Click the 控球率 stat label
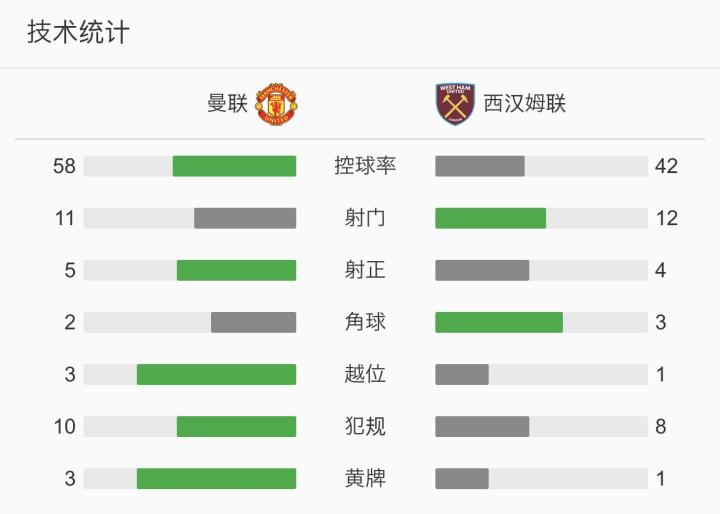The image size is (720, 514). pyautogui.click(x=365, y=166)
